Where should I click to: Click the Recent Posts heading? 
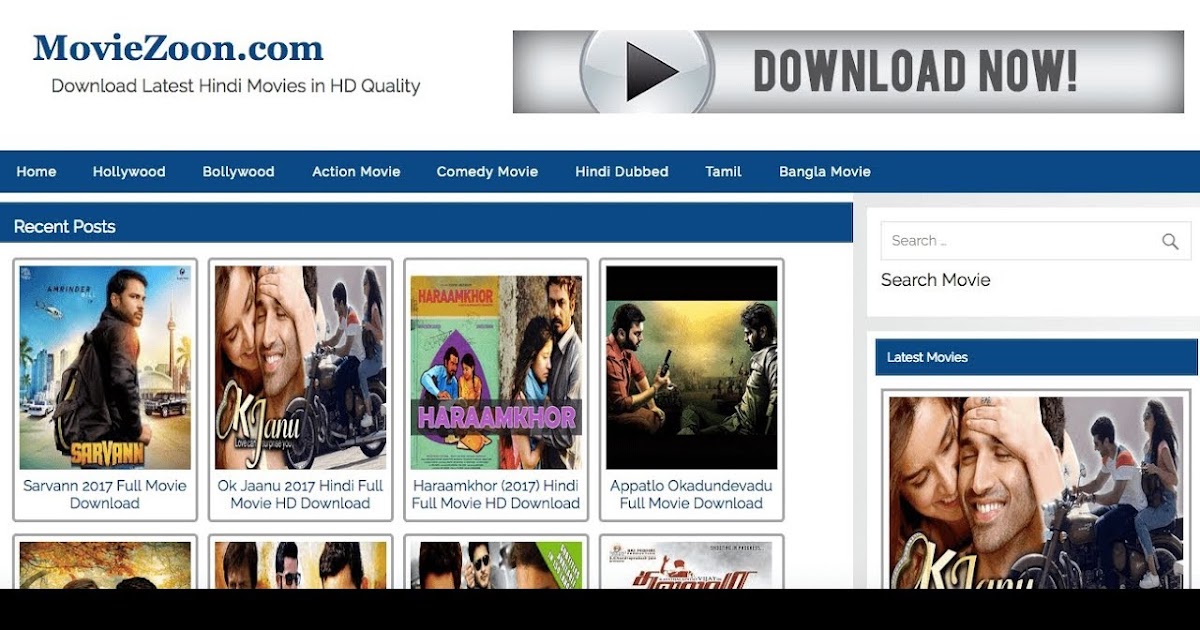tap(64, 227)
